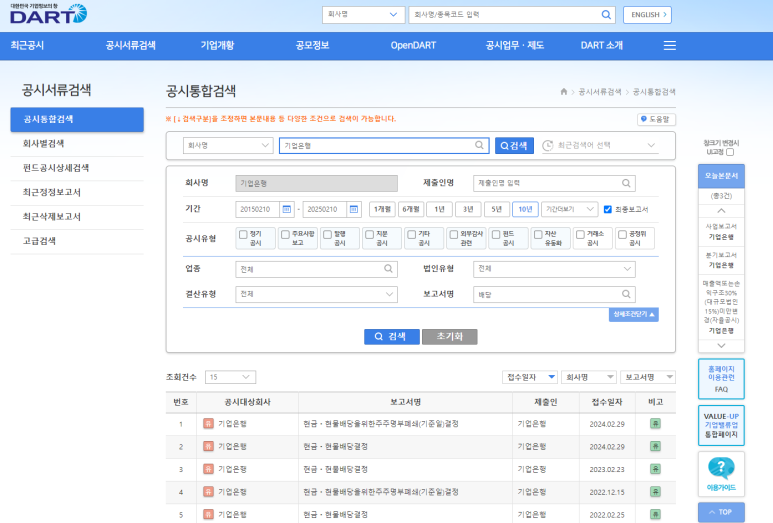Click the green 유 remark icon in row 2

(x=655, y=446)
